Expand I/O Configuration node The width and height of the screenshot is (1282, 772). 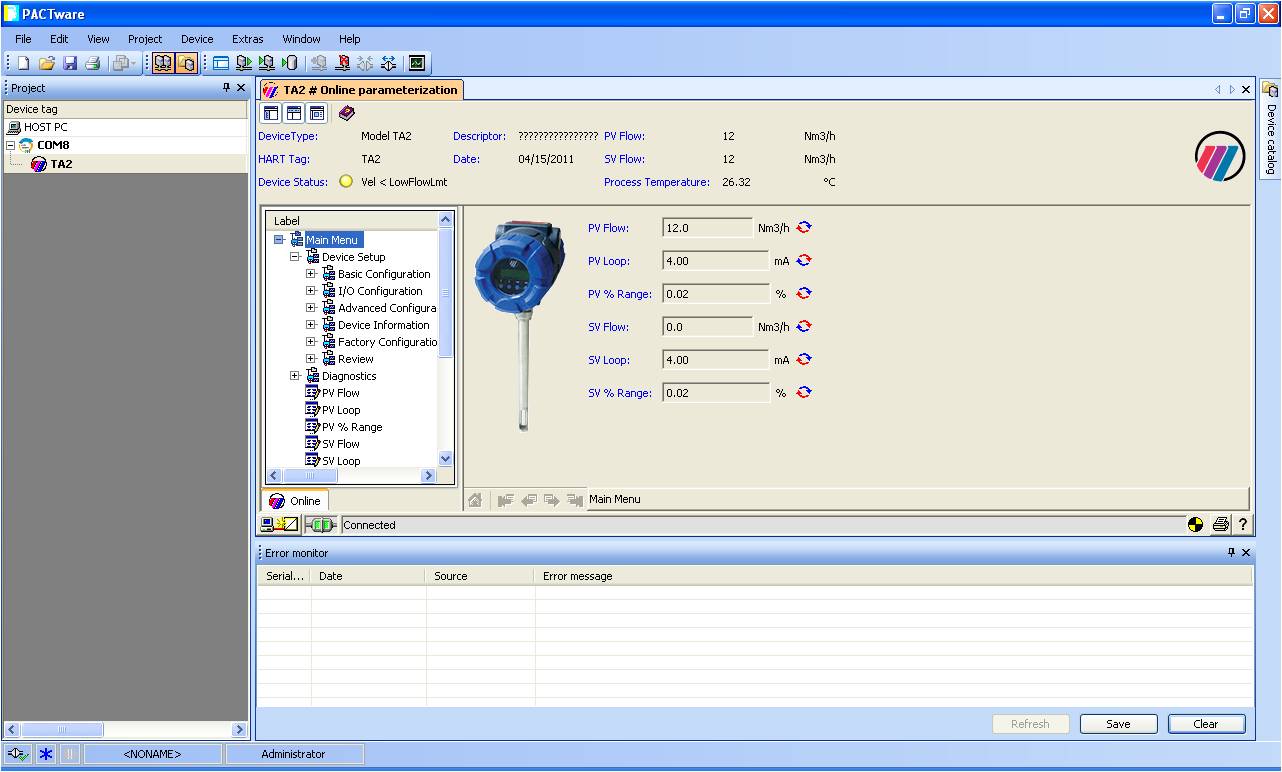point(311,291)
